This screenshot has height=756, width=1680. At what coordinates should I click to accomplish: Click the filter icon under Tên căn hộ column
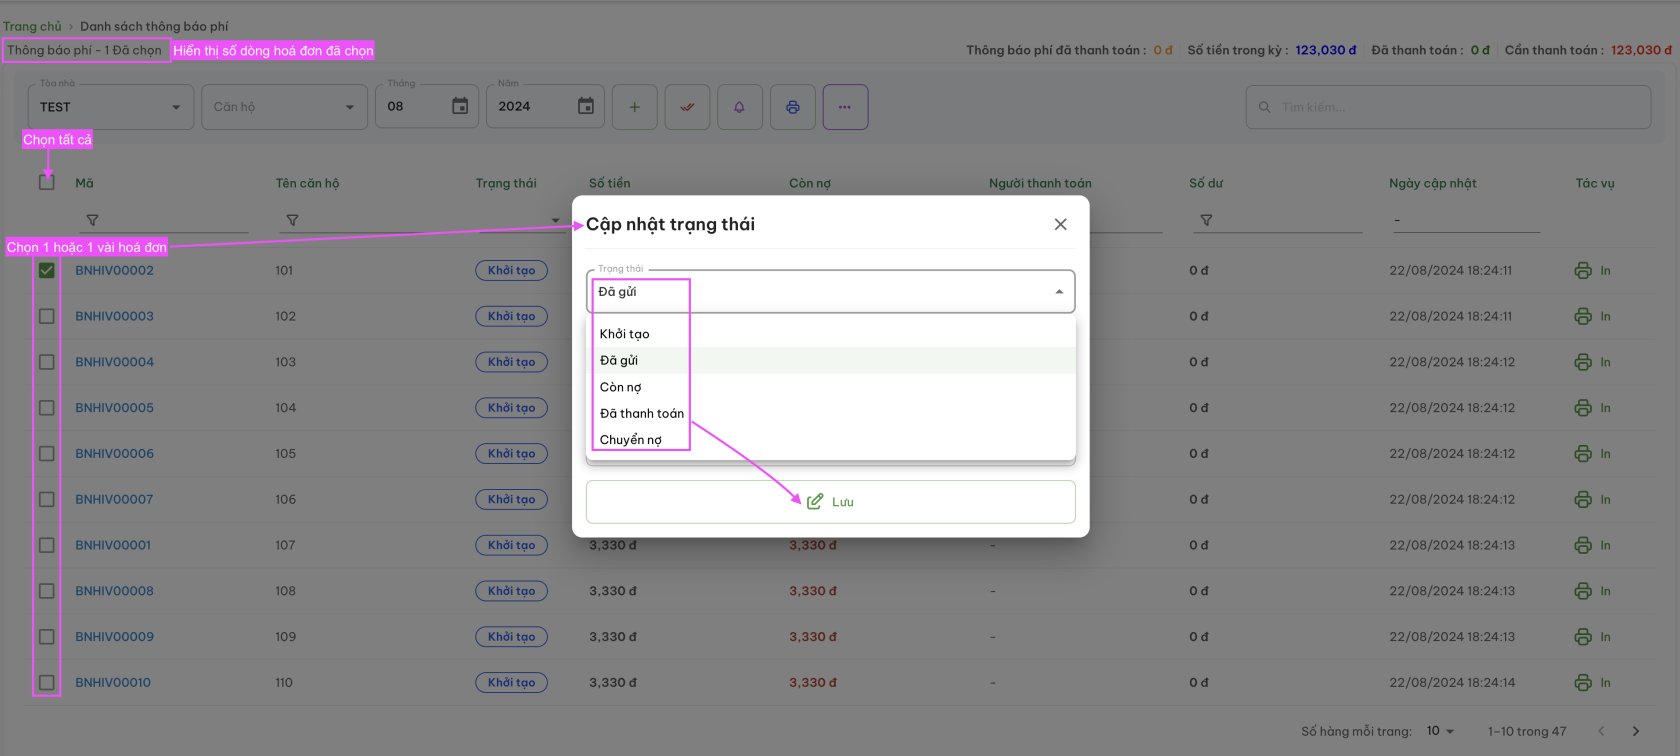(292, 220)
